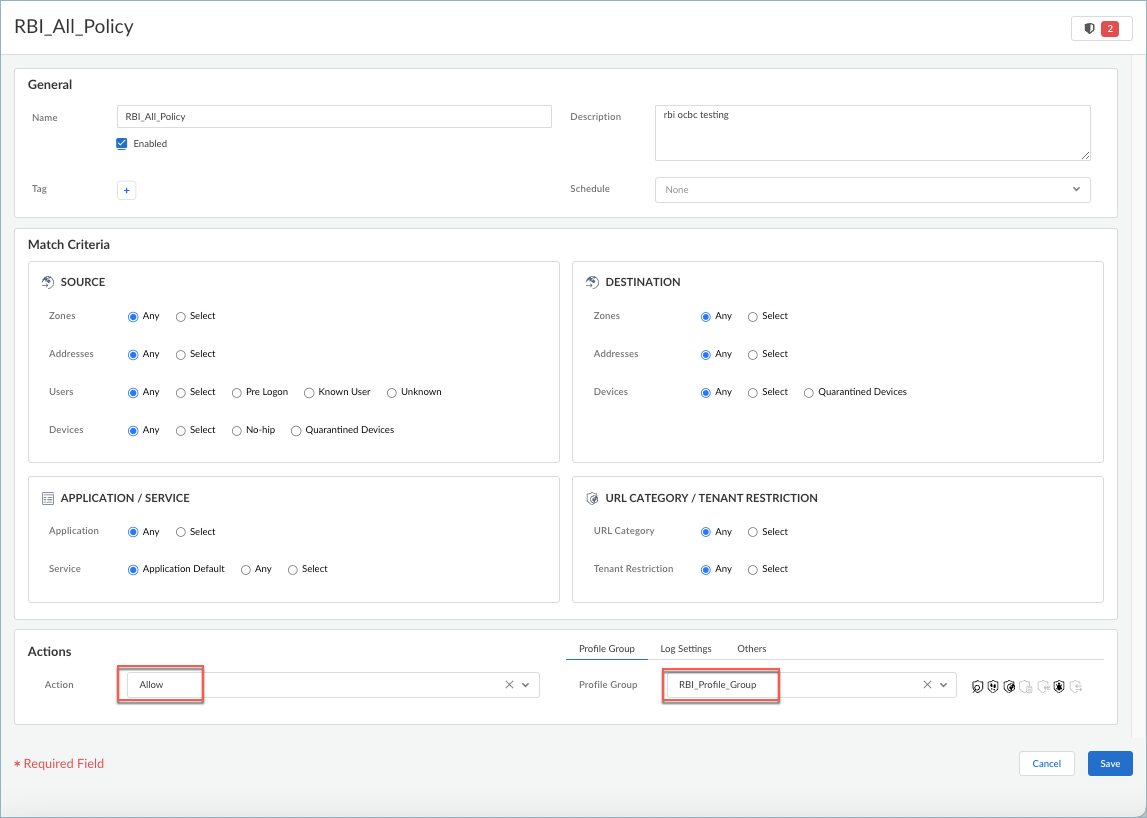Click the globe icon beside SOURCE heading
Image resolution: width=1147 pixels, height=818 pixels.
point(48,282)
